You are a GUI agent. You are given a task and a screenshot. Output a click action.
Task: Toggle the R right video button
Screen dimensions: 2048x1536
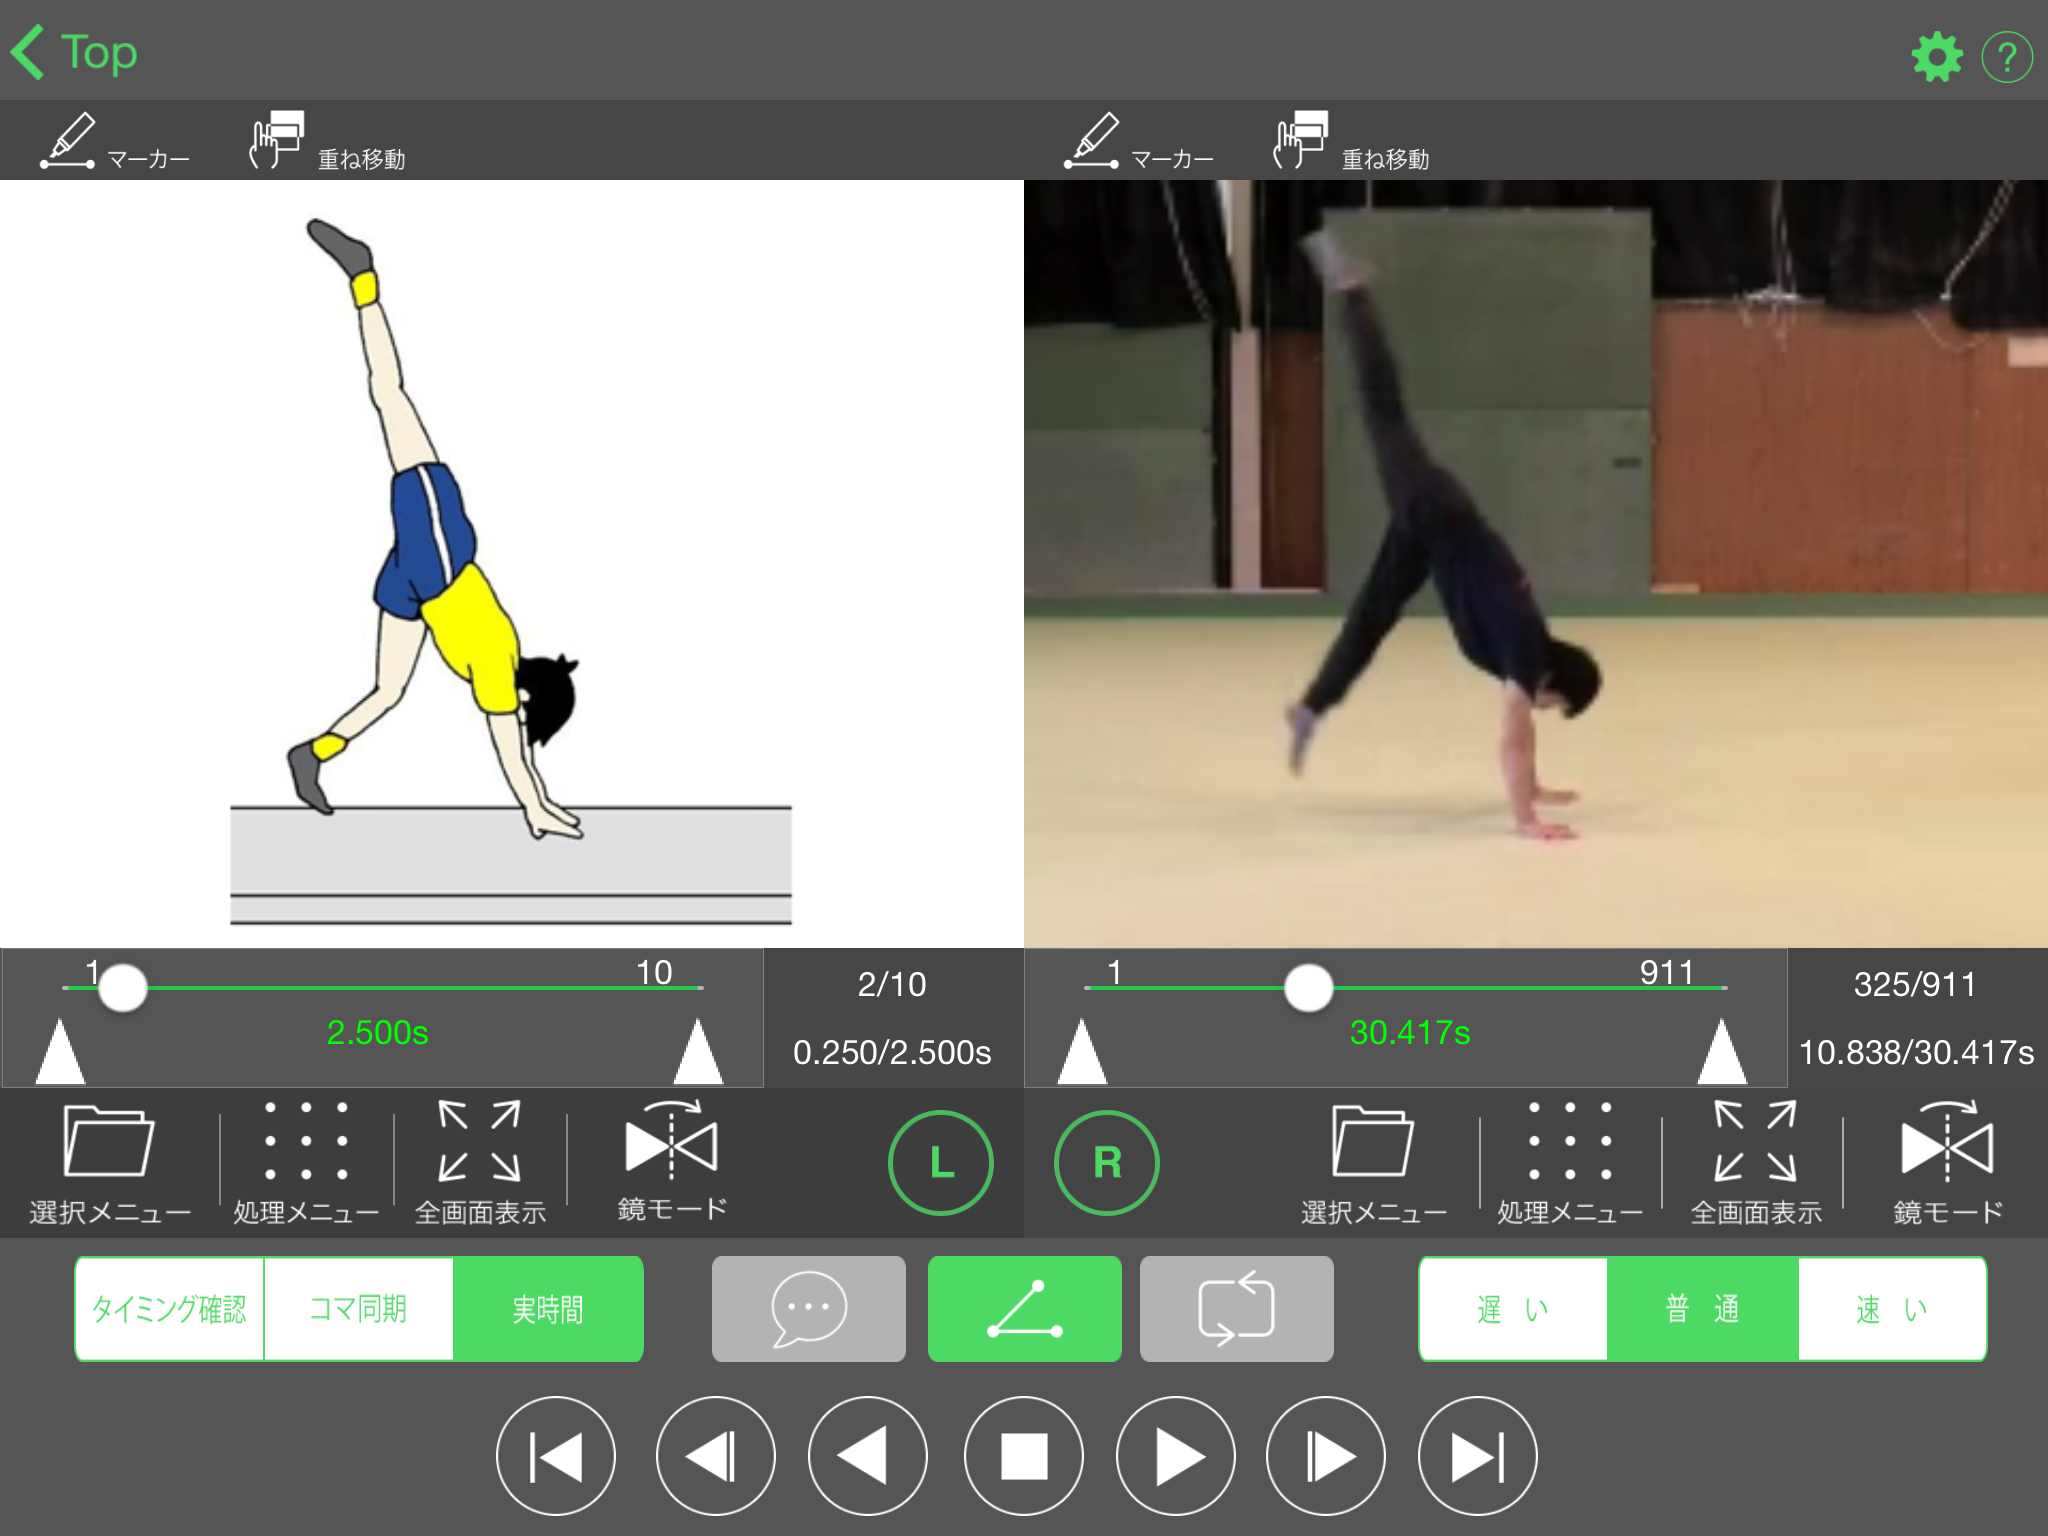pos(1107,1163)
